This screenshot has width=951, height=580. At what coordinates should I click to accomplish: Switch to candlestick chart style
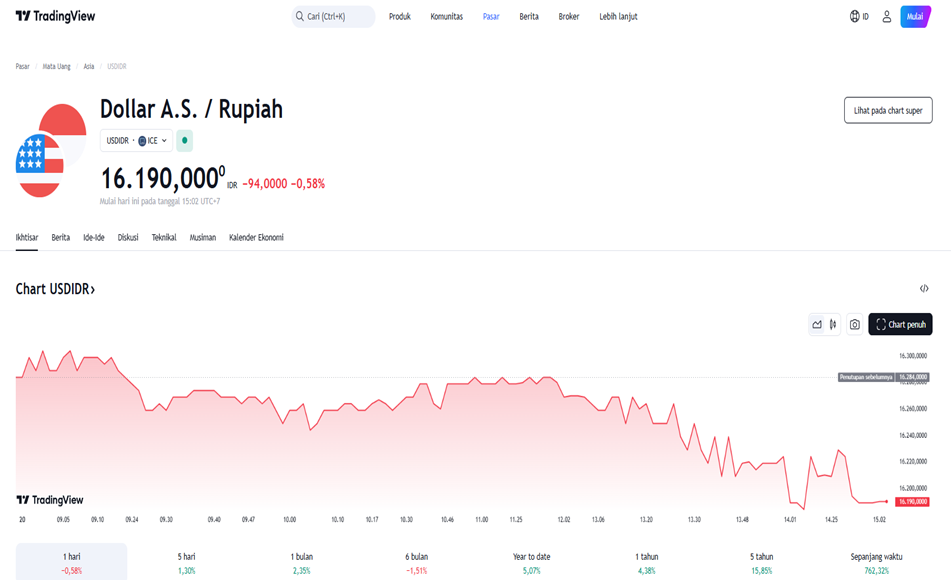point(833,324)
